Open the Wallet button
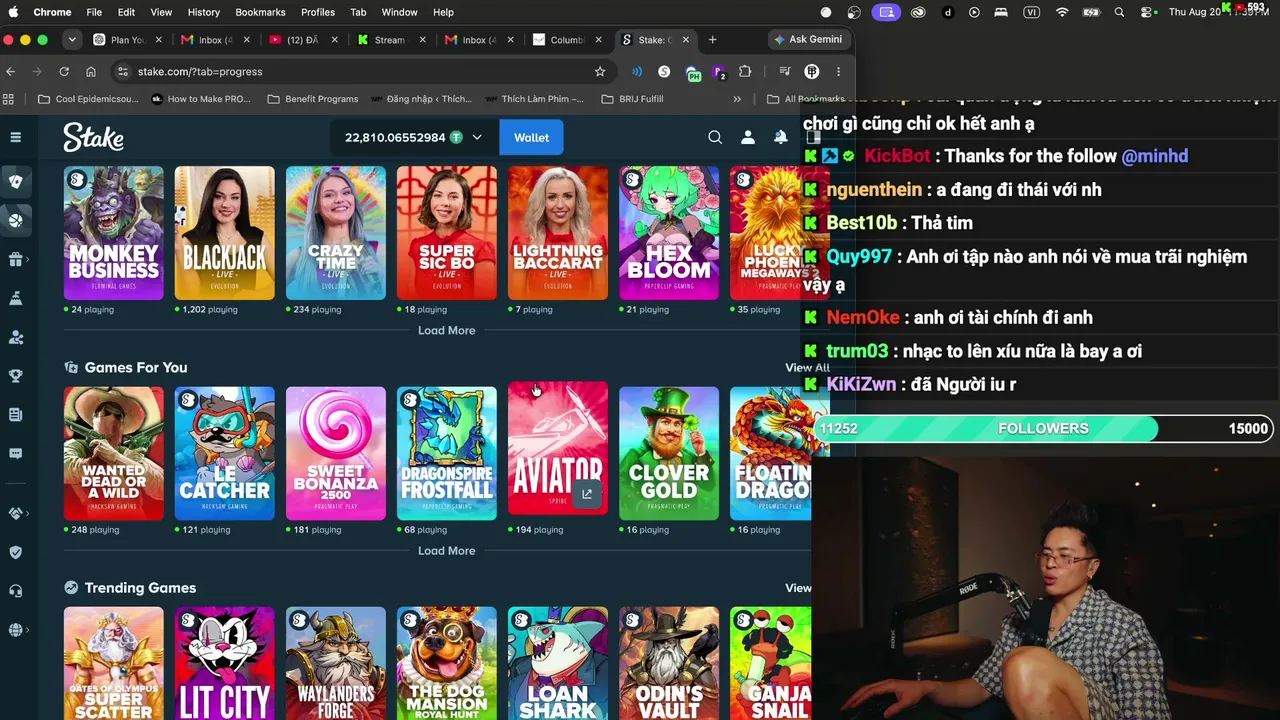 [531, 138]
